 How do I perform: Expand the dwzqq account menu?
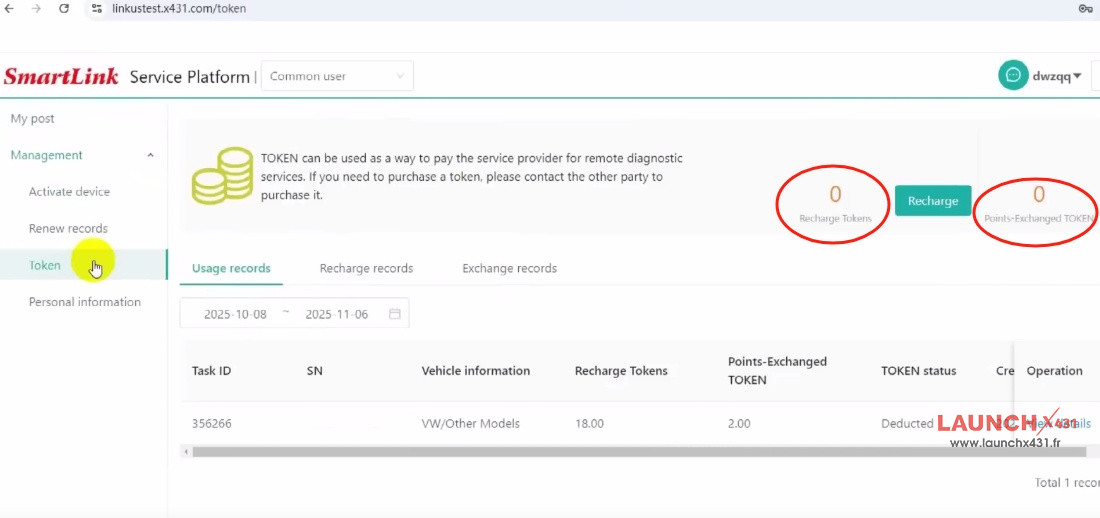tap(1057, 76)
